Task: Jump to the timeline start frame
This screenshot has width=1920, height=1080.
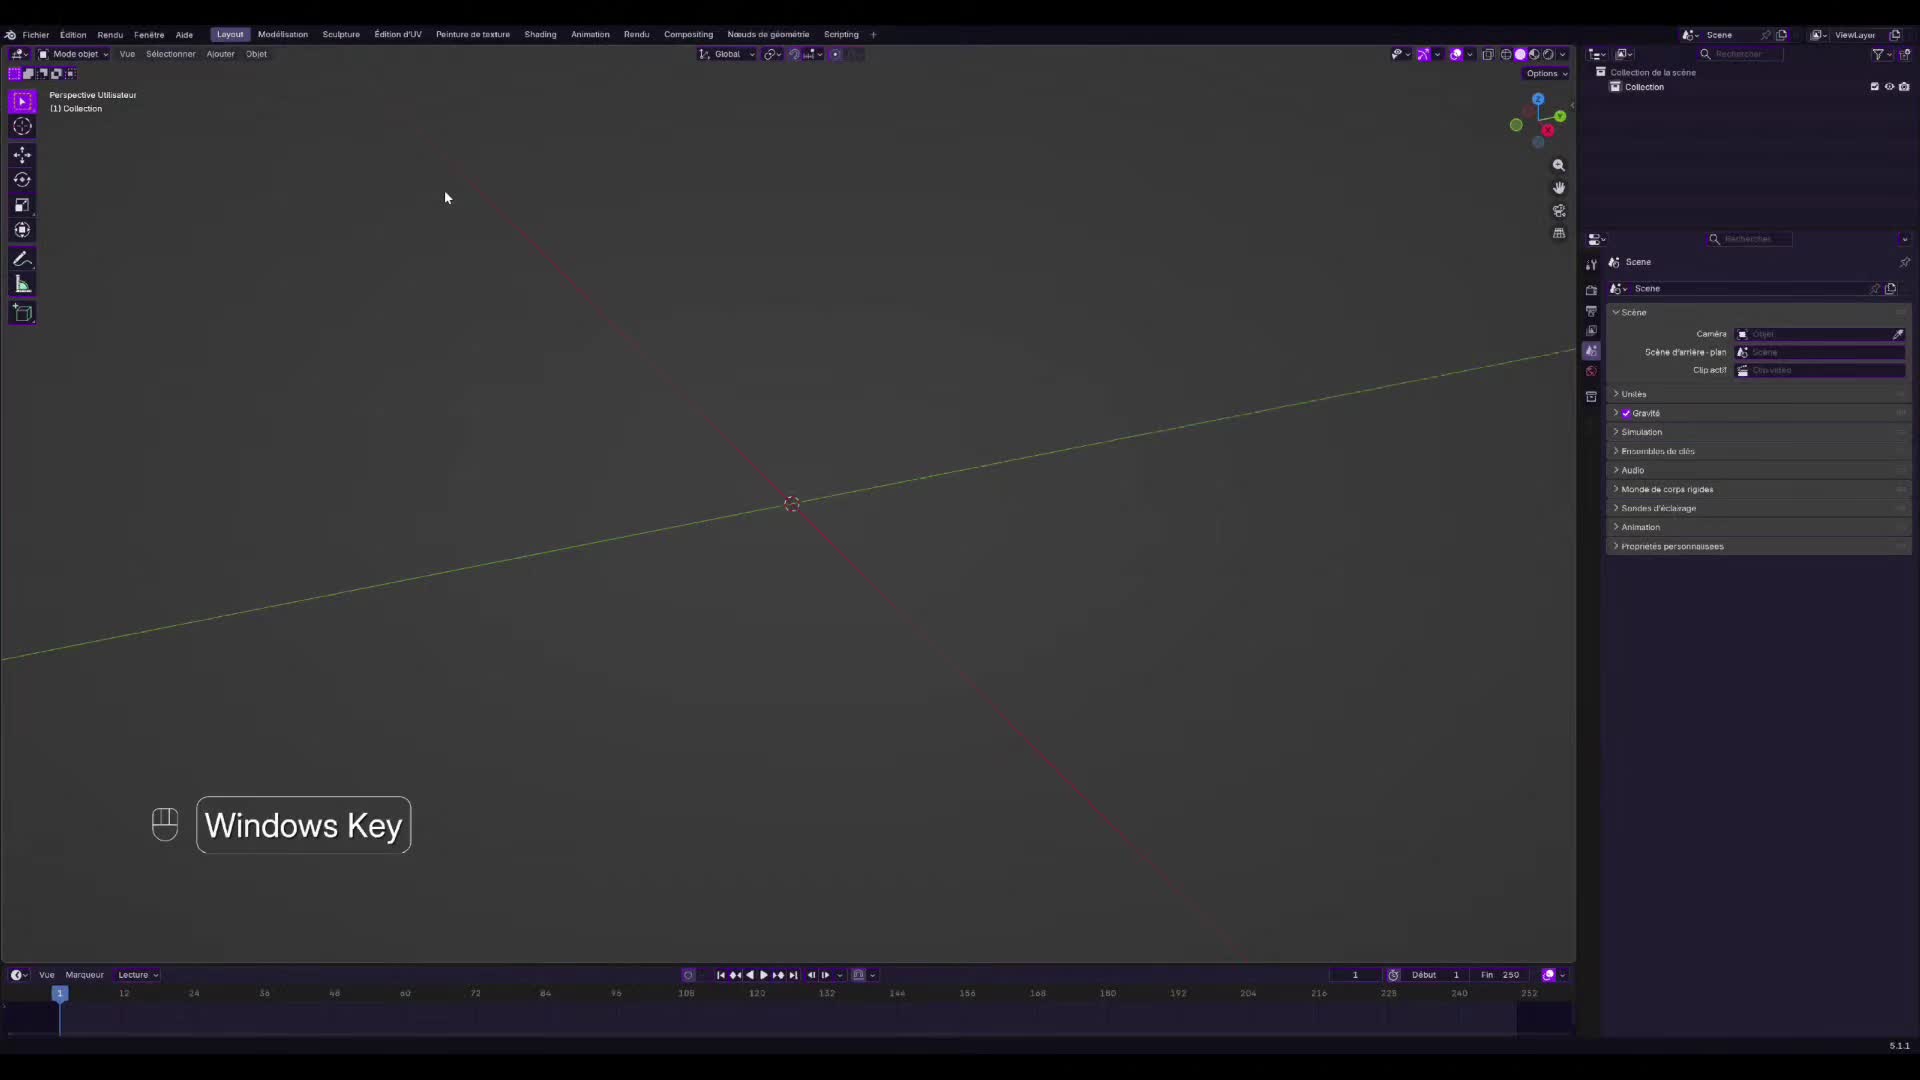Action: pos(720,975)
